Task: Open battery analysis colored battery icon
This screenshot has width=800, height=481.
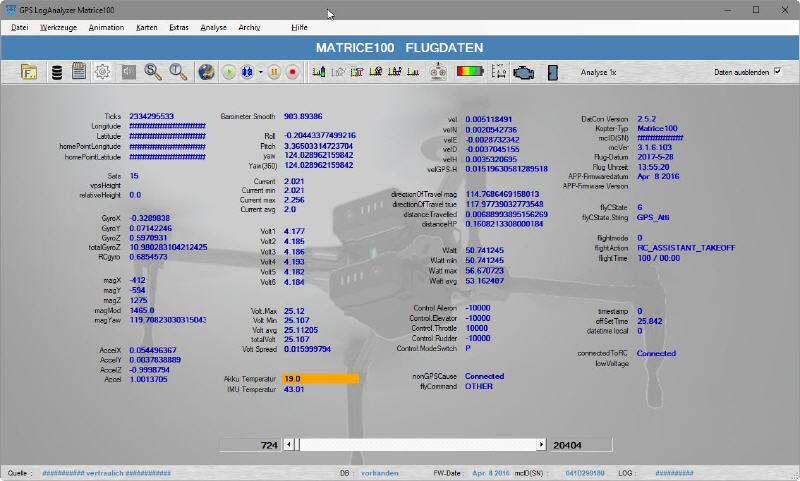Action: pos(470,71)
